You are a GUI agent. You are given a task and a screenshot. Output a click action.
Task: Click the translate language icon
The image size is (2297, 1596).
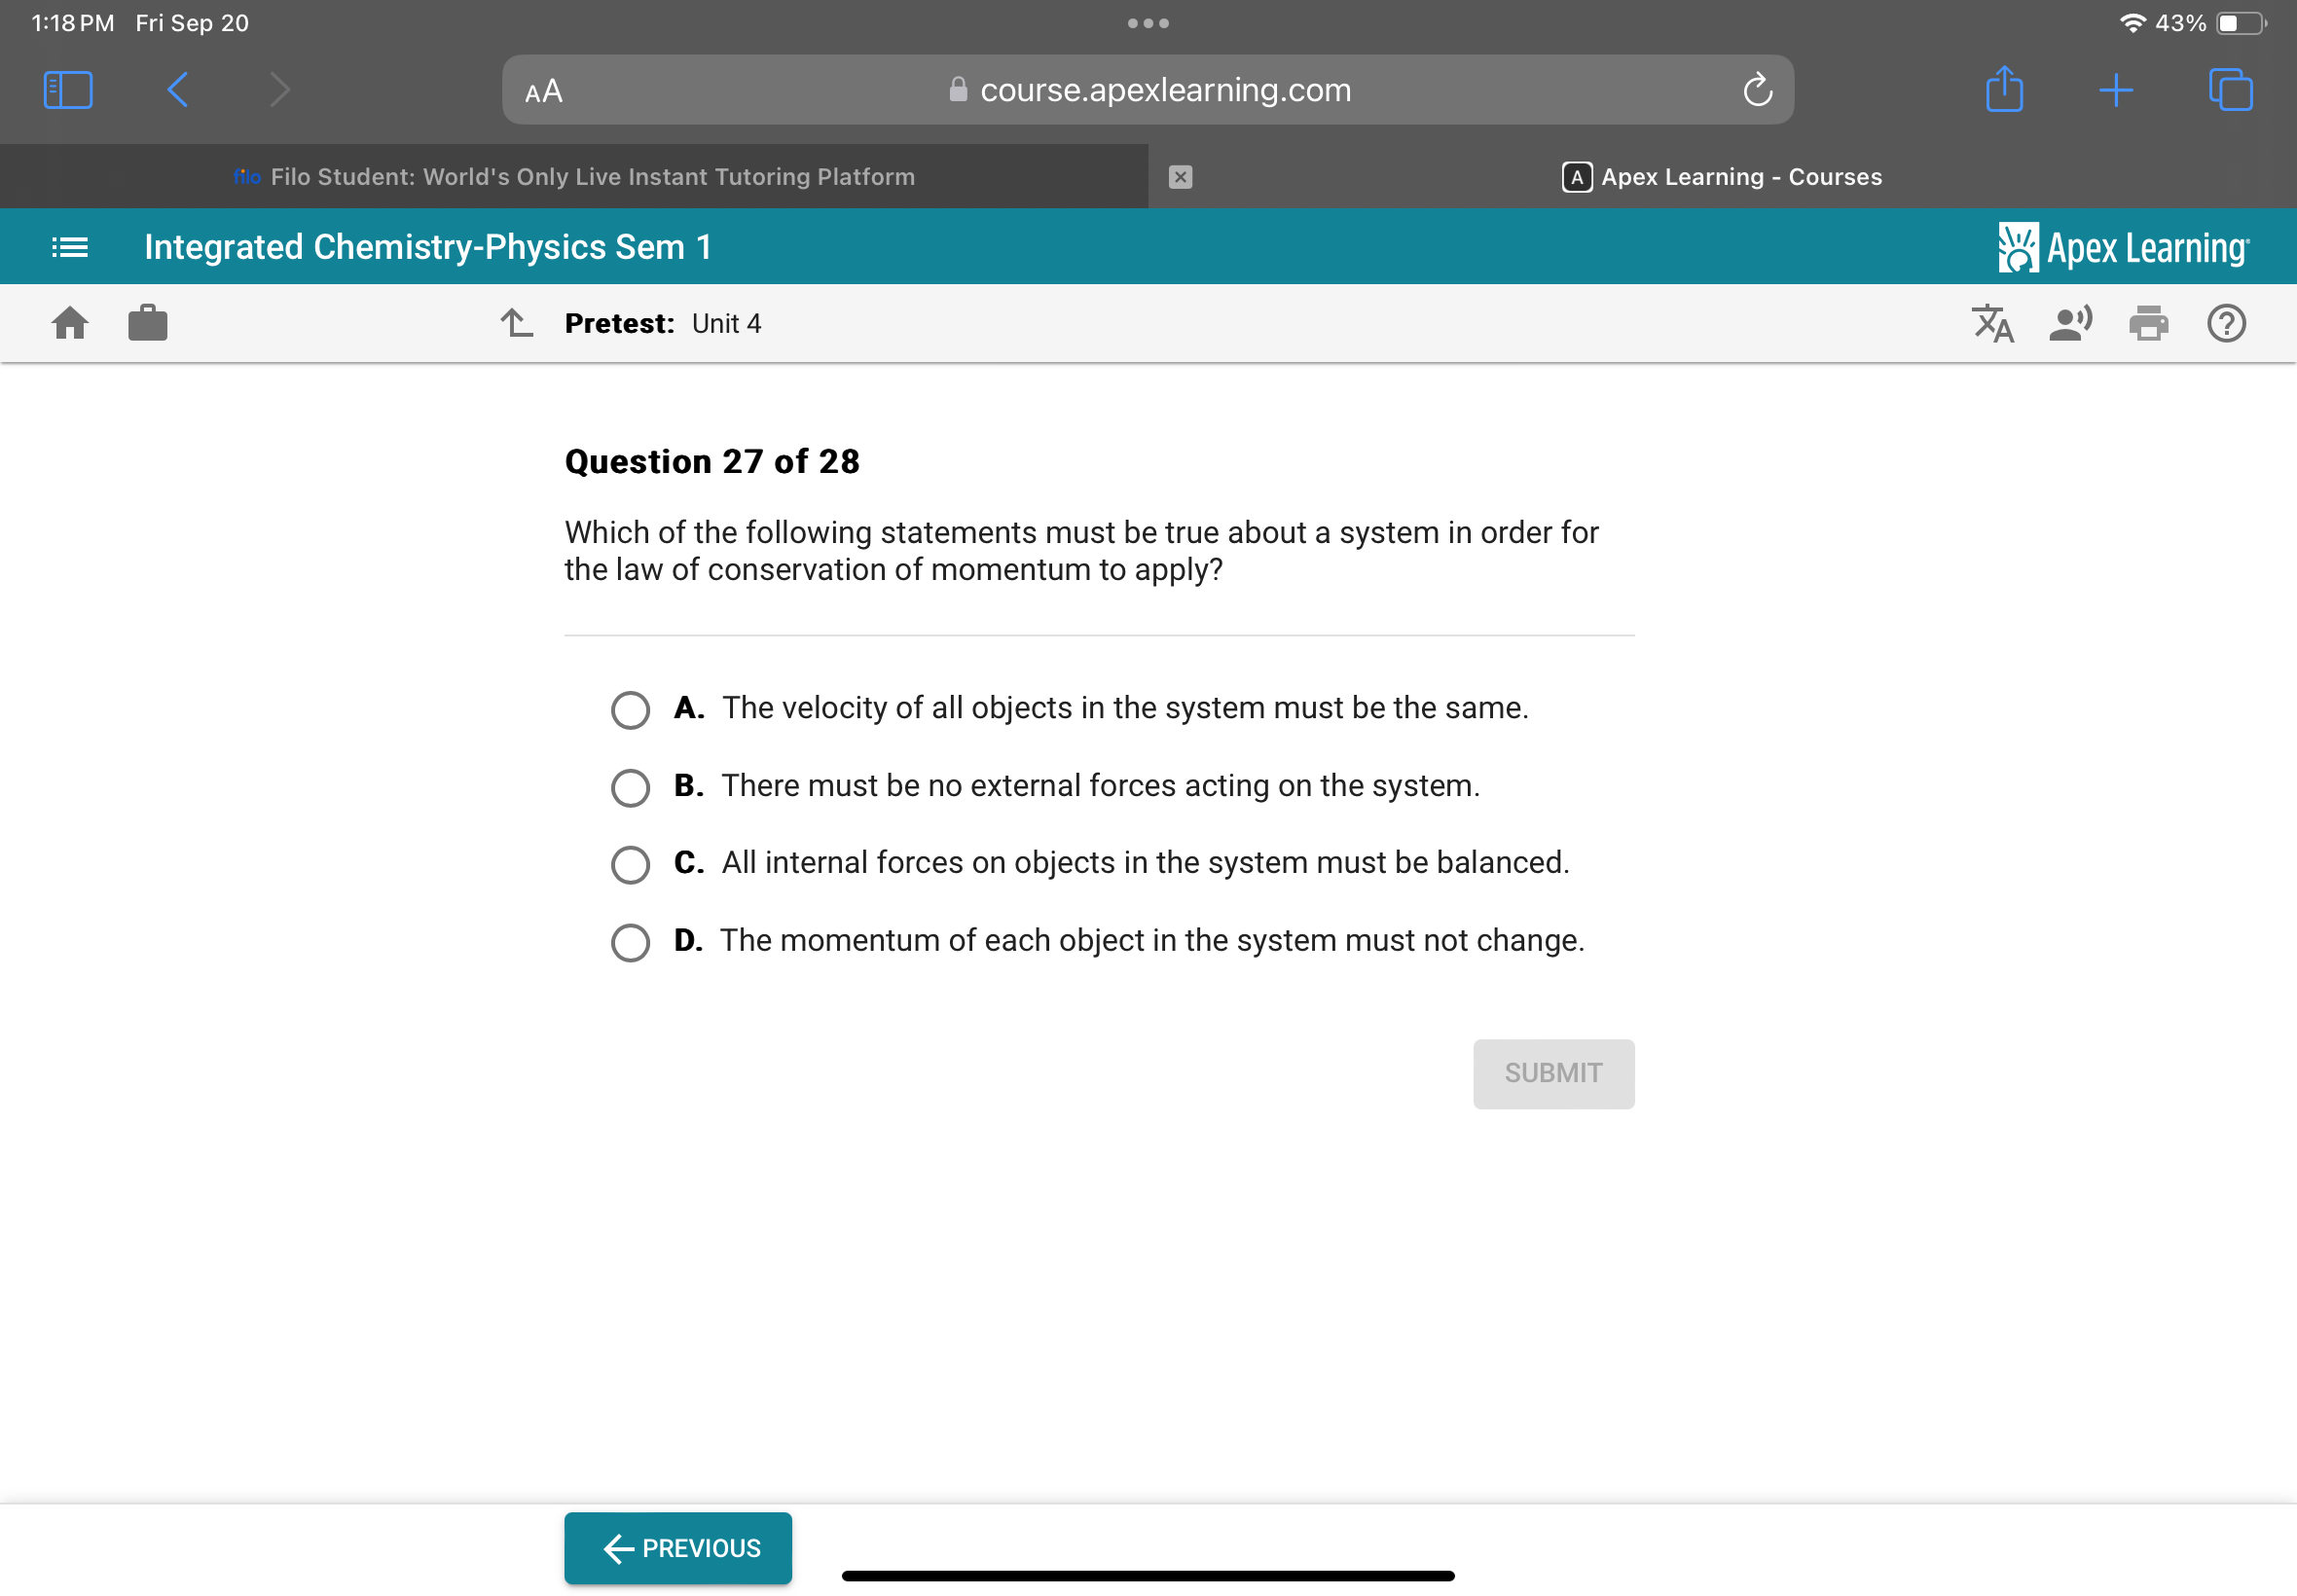[1993, 323]
